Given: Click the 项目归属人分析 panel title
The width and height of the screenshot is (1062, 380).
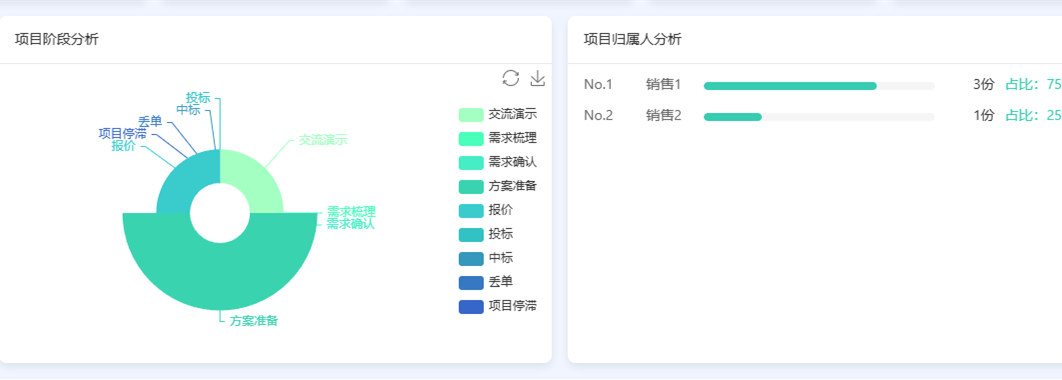Looking at the screenshot, I should click(x=633, y=39).
